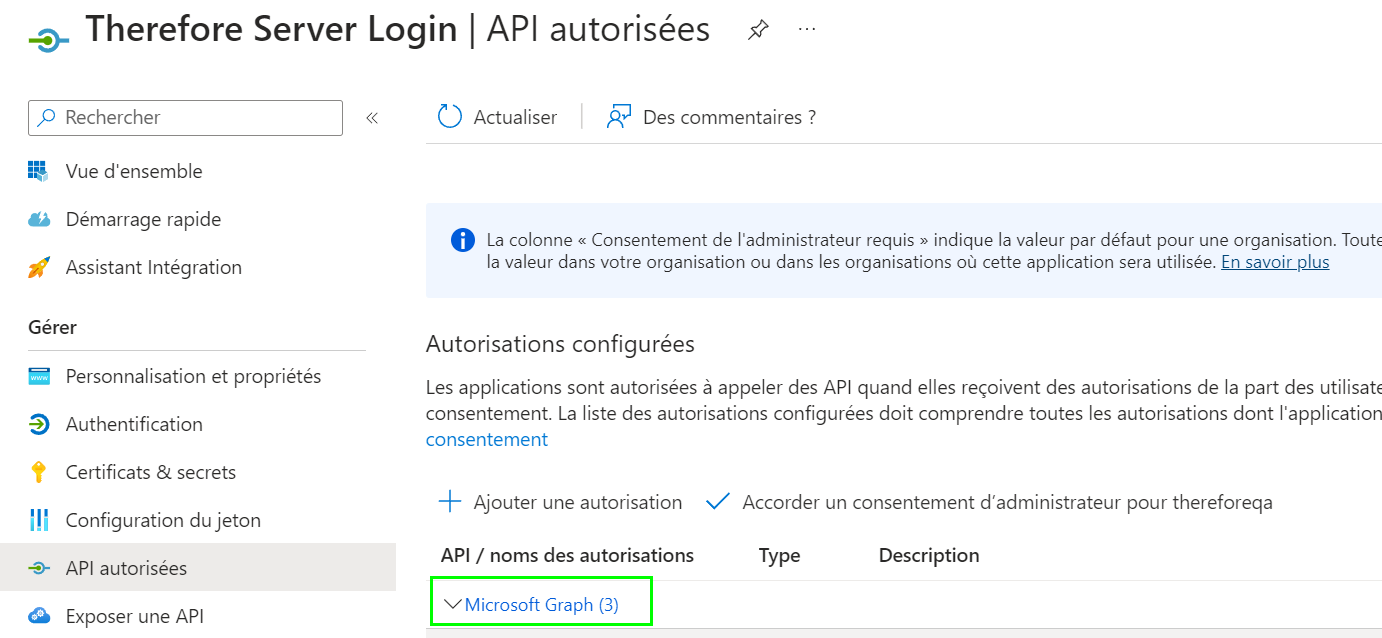
Task: Collapse the Microsoft Graph permissions group
Action: pos(452,603)
